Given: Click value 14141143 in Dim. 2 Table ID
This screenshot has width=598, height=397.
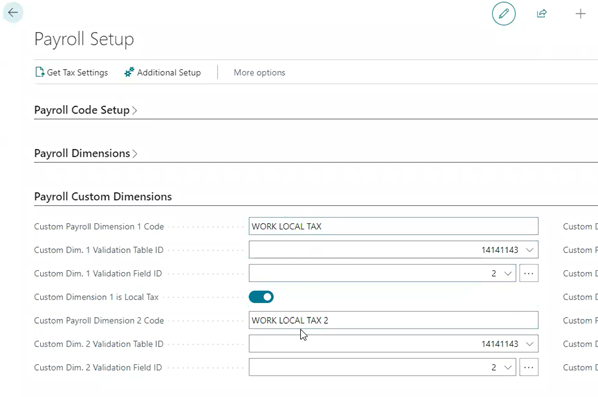Looking at the screenshot, I should [x=500, y=344].
